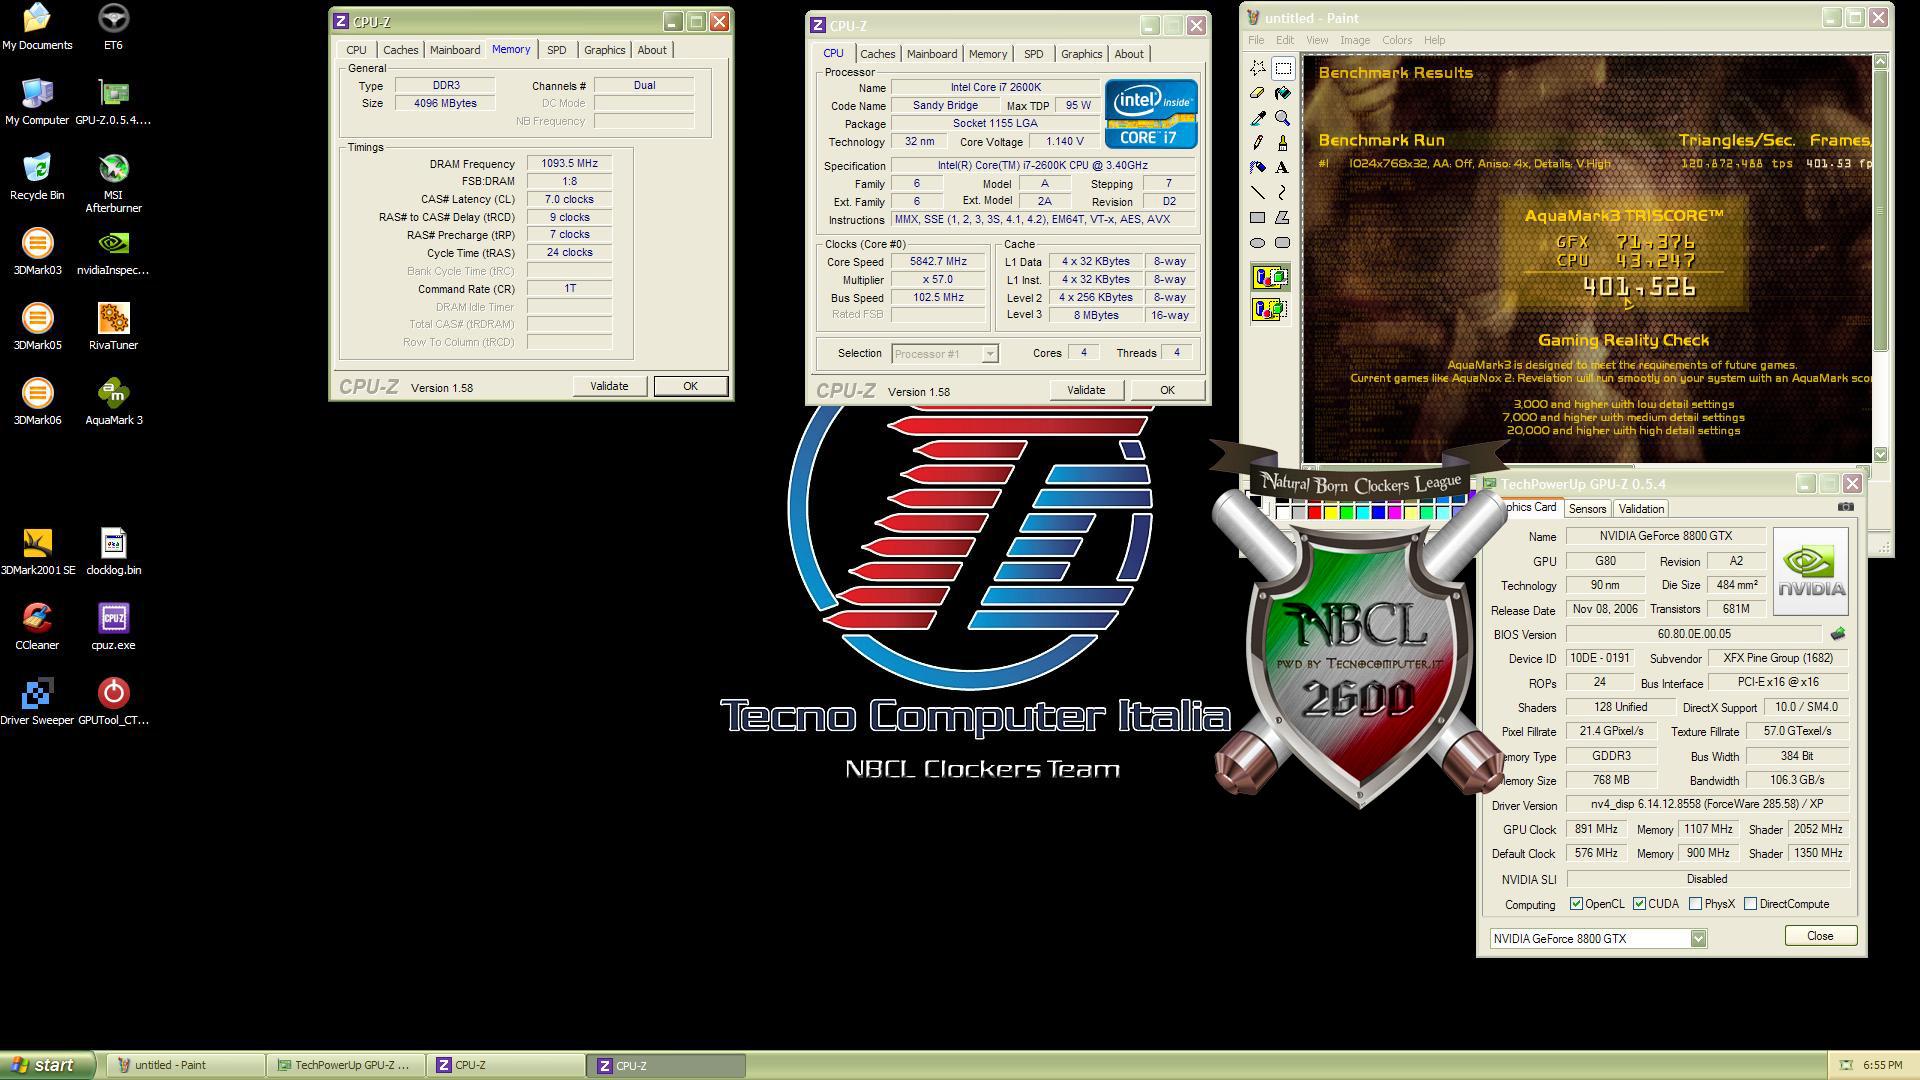The height and width of the screenshot is (1080, 1920).
Task: Click the Core Speed value 5842.7 MHz
Action: [938, 262]
